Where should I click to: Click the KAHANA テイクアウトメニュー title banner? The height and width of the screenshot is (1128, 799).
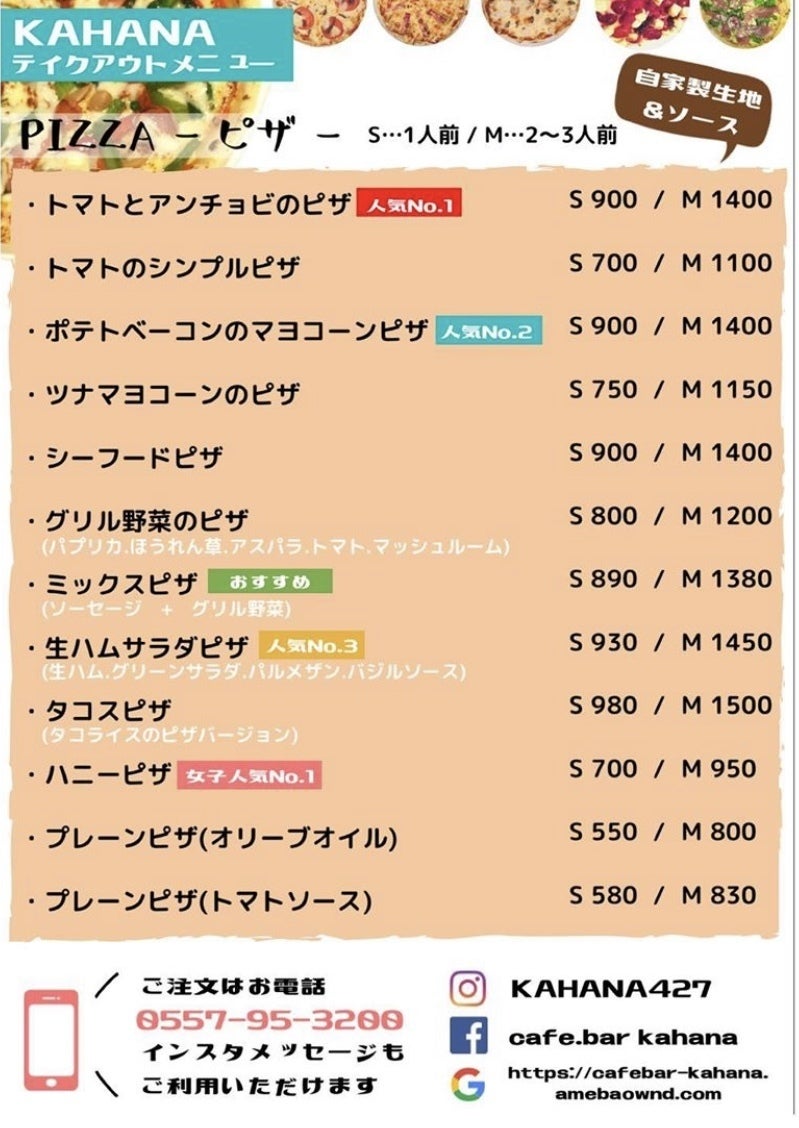tap(148, 45)
